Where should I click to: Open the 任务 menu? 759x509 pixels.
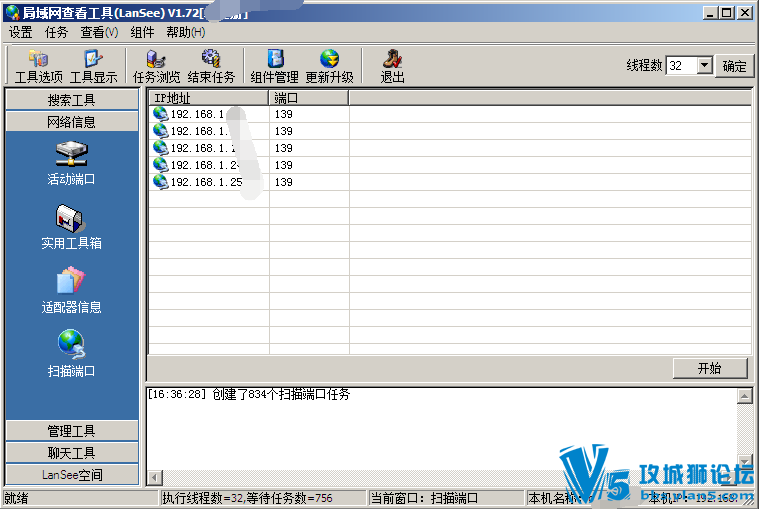(x=56, y=32)
